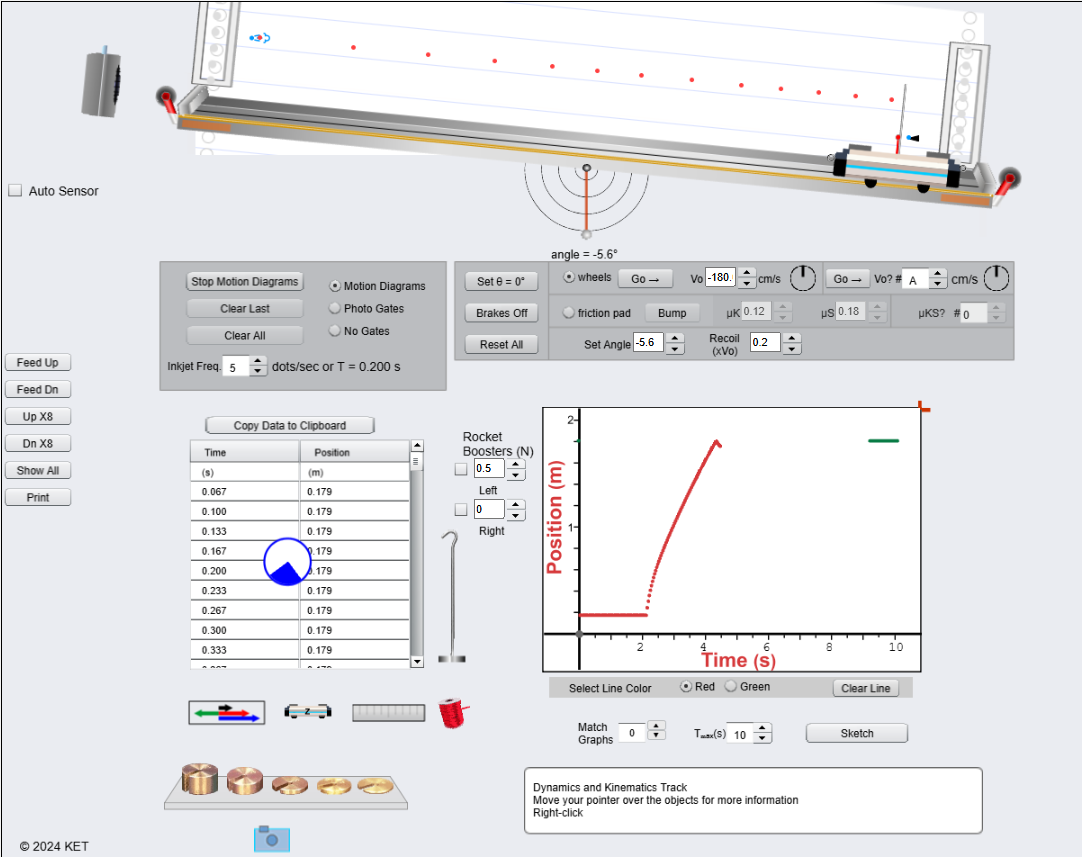Click the camera screenshot icon
The width and height of the screenshot is (1082, 857).
[271, 839]
